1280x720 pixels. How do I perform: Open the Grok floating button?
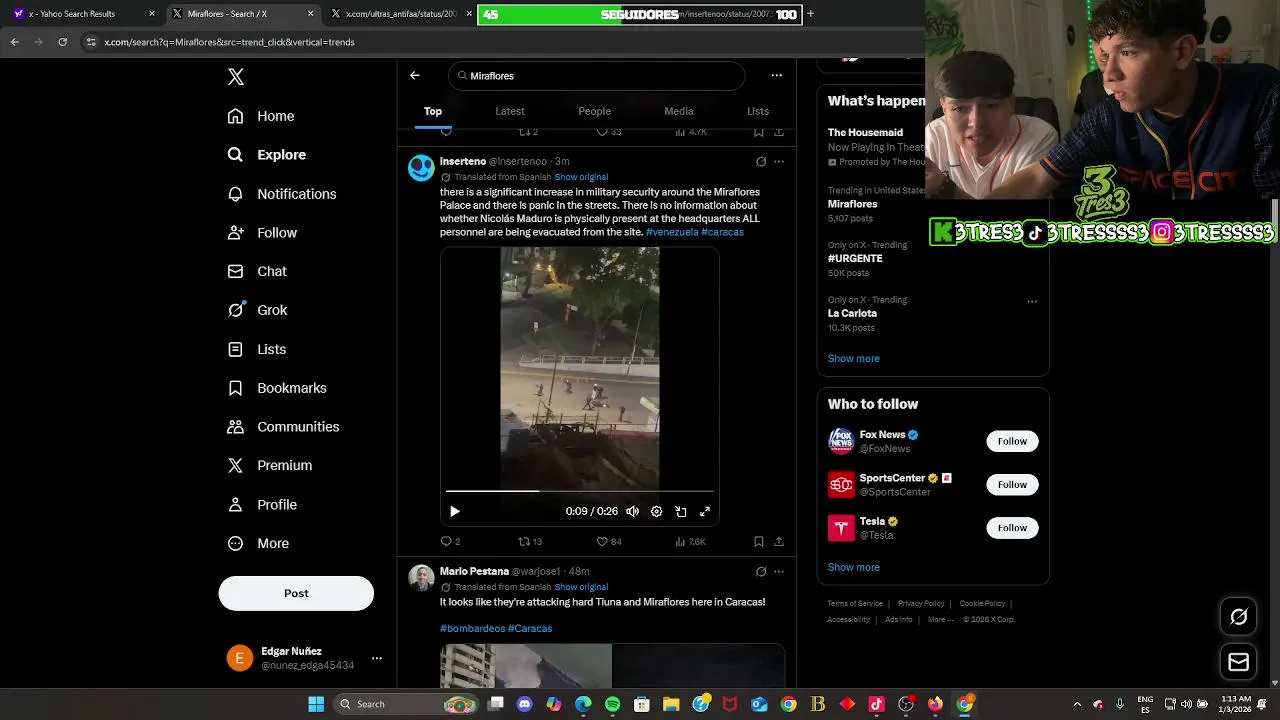[1238, 617]
